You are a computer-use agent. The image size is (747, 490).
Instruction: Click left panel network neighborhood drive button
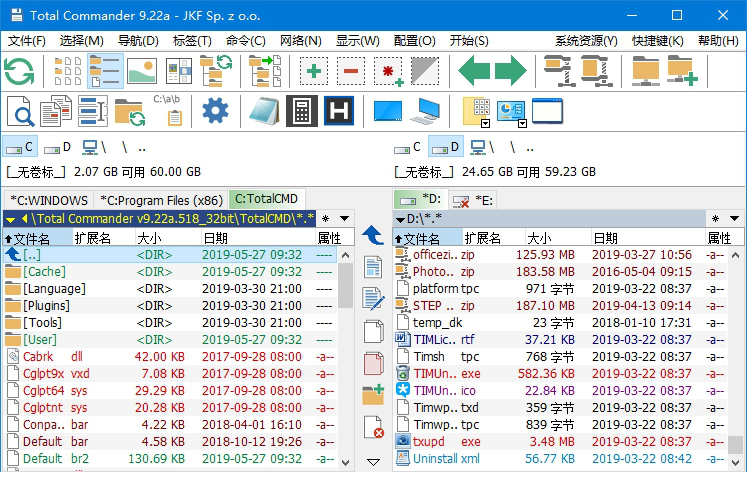tap(94, 147)
